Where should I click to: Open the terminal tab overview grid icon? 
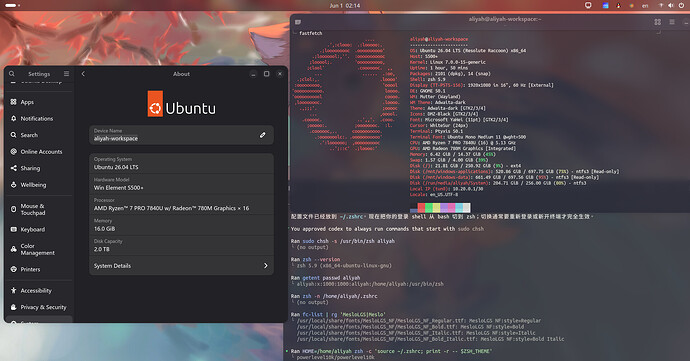point(657,22)
